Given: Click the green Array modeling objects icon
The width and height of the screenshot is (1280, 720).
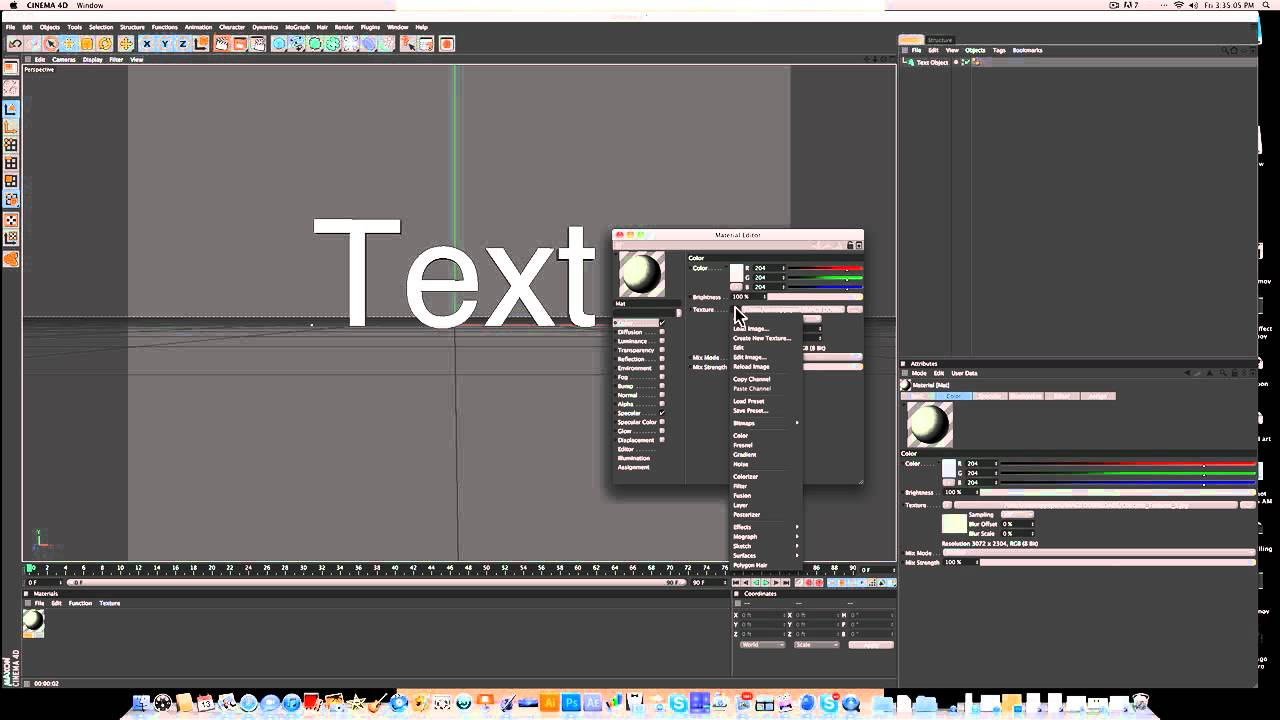Looking at the screenshot, I should click(333, 44).
